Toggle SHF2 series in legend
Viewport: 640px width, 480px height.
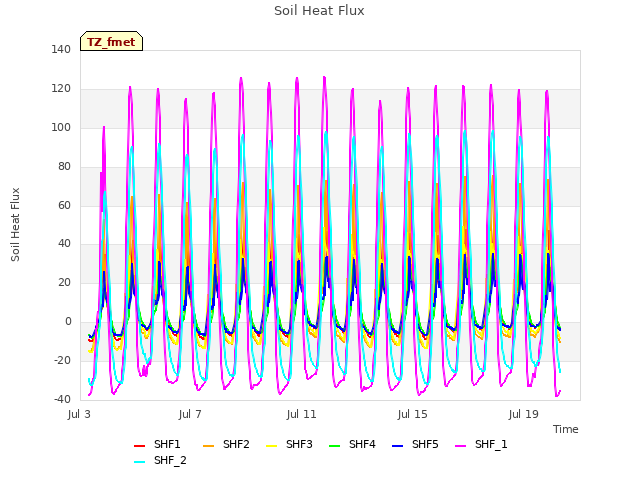226,444
